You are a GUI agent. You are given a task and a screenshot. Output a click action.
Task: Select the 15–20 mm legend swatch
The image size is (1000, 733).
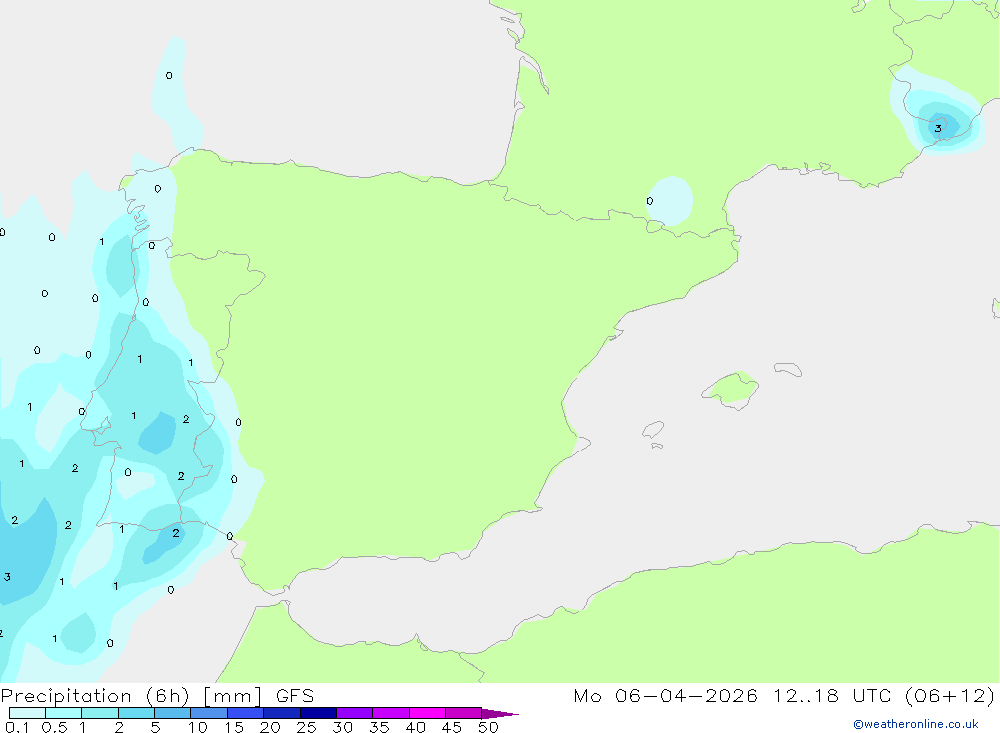246,713
